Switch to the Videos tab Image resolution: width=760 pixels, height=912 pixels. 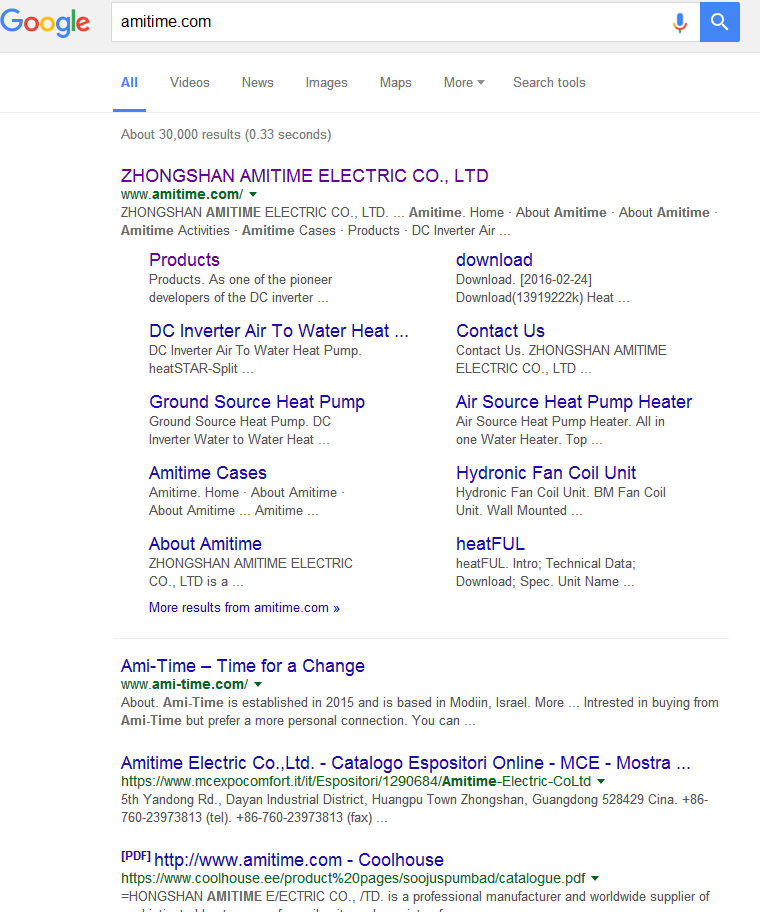[x=190, y=83]
